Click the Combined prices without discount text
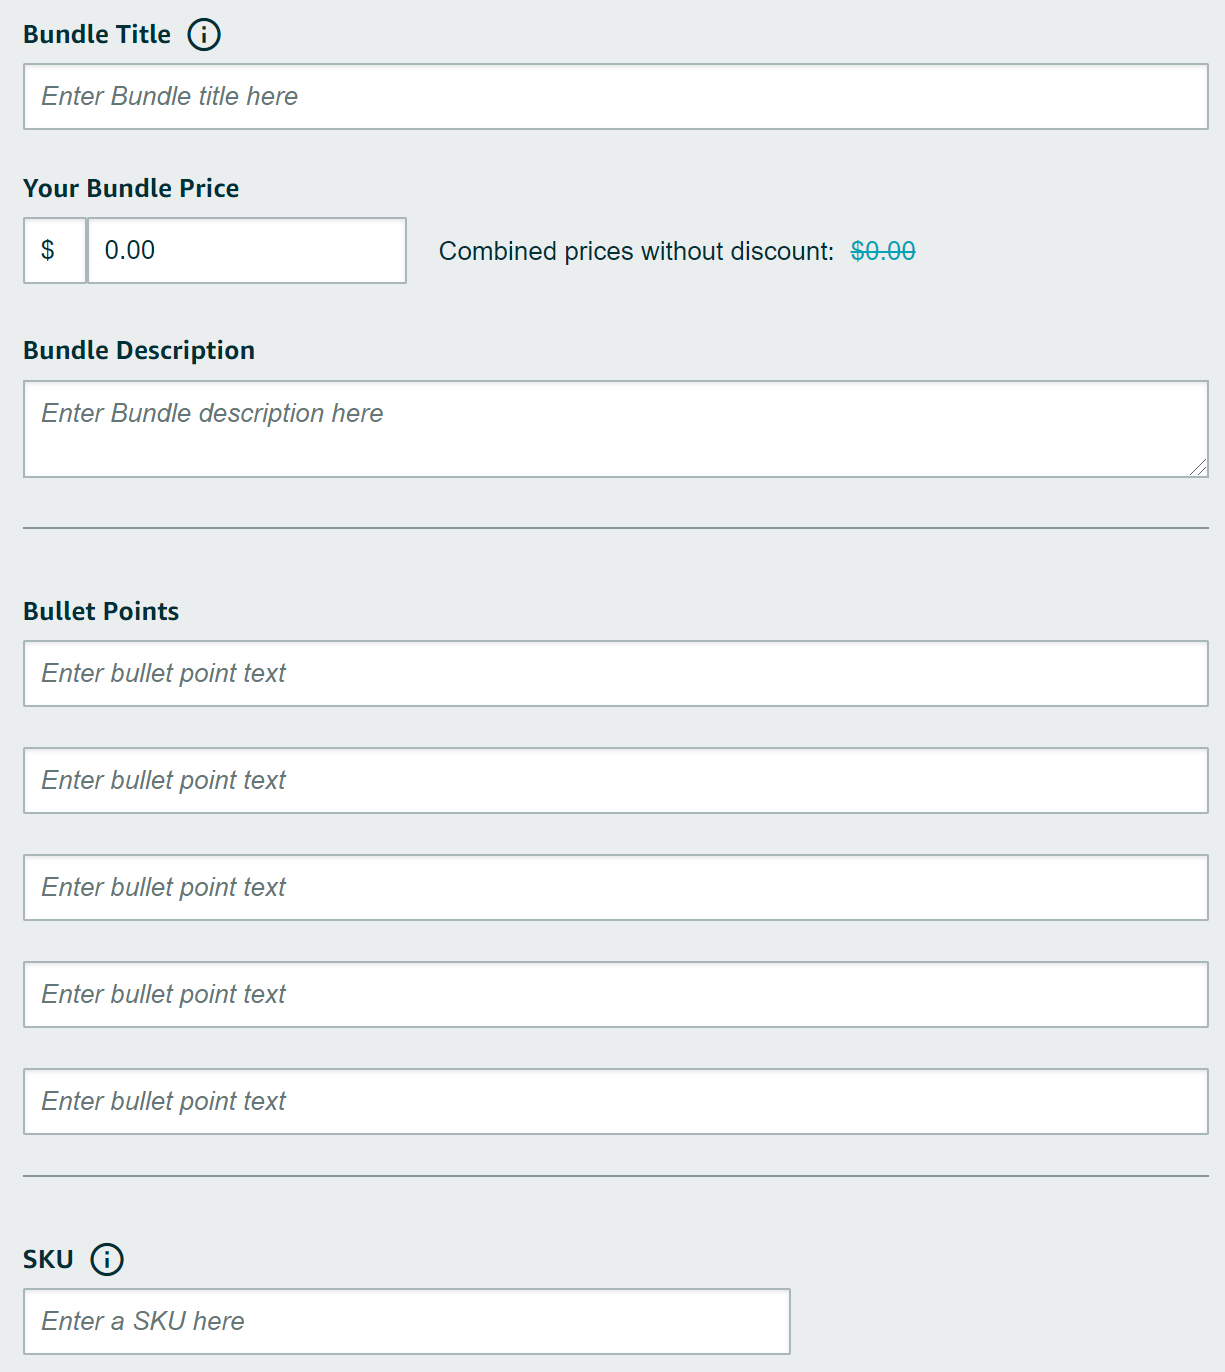The height and width of the screenshot is (1372, 1225). click(636, 251)
